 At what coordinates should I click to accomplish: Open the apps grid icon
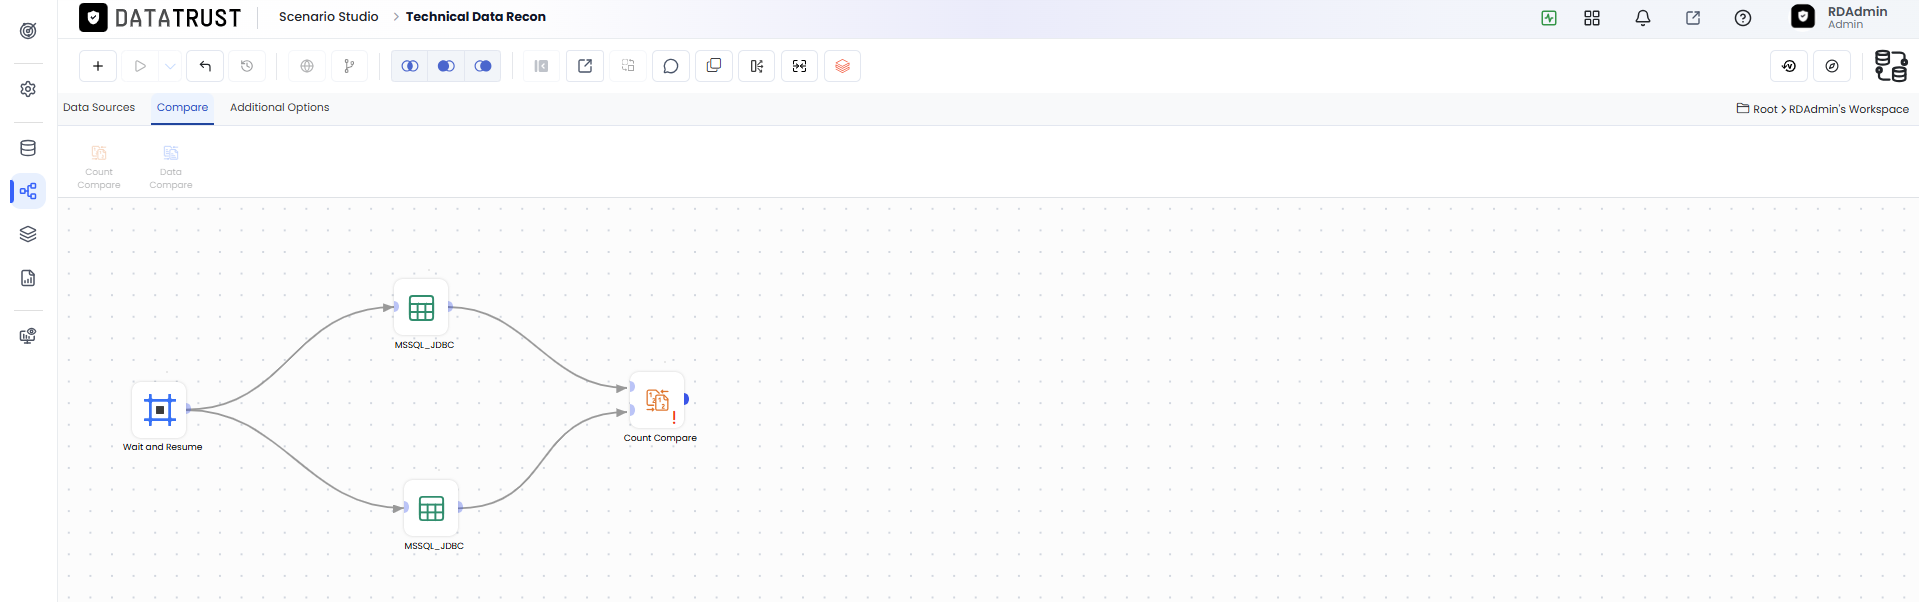[x=1592, y=18]
